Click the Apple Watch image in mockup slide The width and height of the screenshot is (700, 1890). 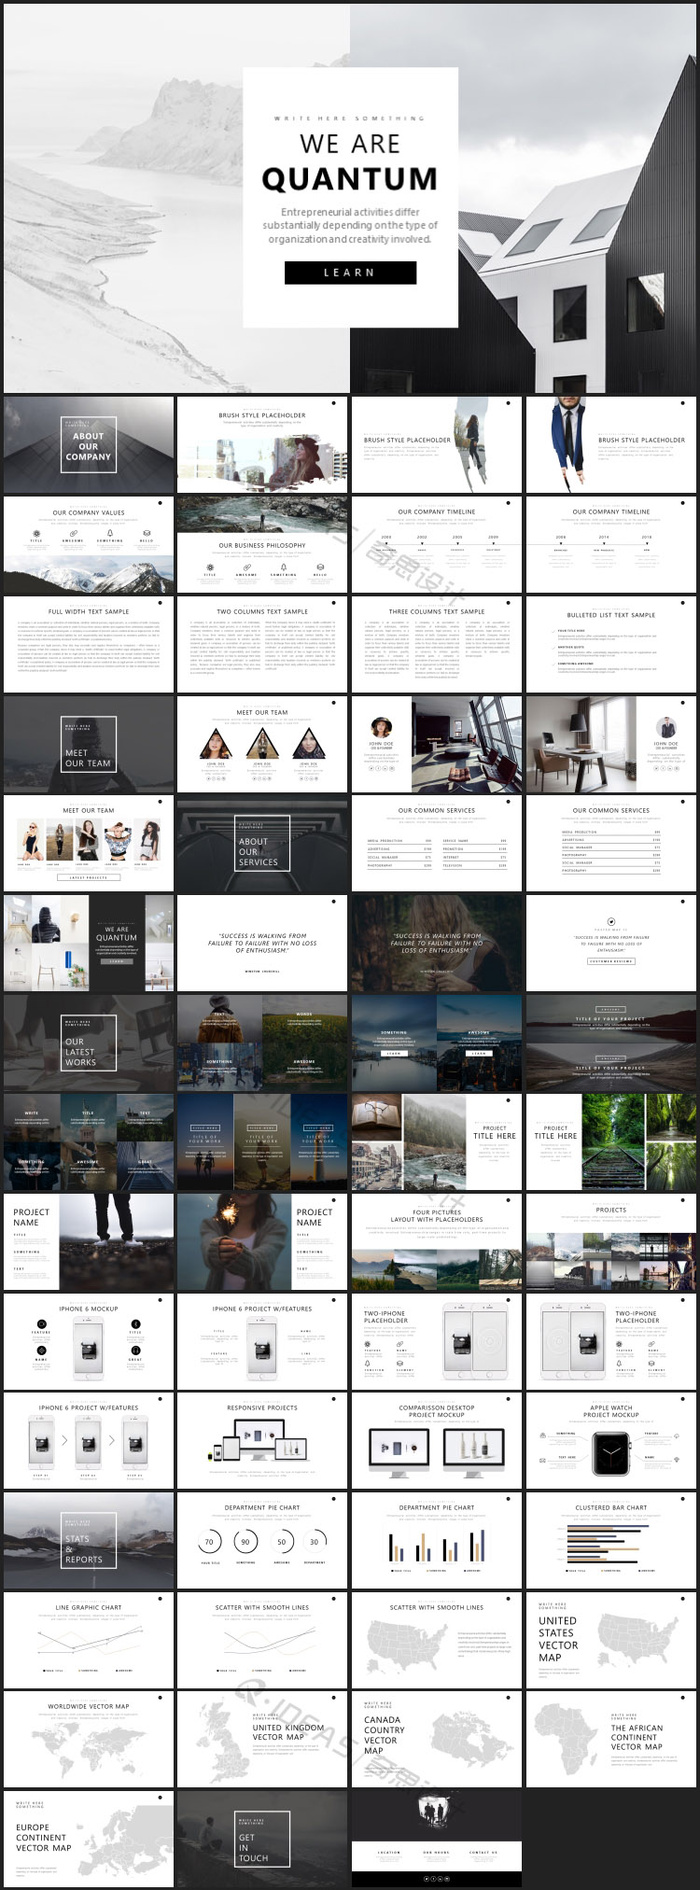(x=610, y=1453)
